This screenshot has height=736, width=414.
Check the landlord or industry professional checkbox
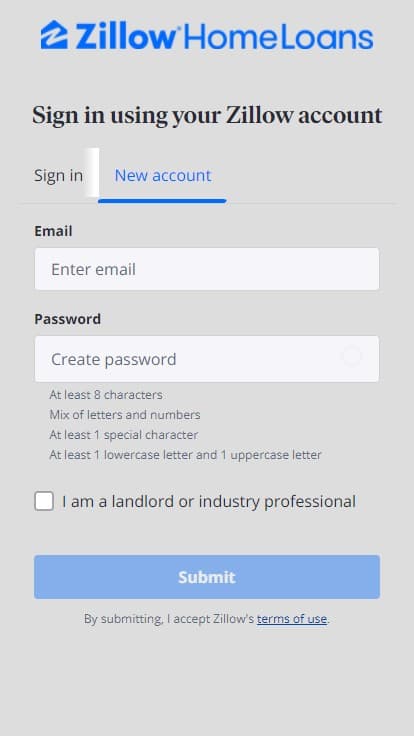[44, 501]
